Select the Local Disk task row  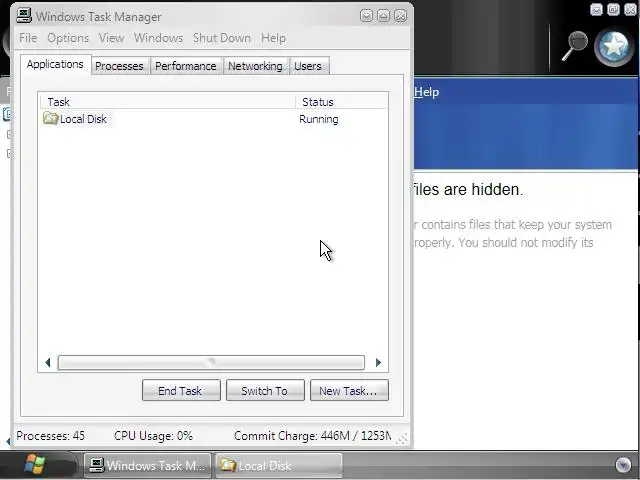212,119
